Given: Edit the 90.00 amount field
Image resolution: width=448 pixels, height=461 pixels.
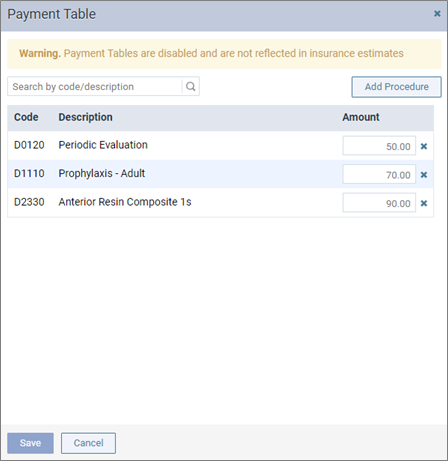Looking at the screenshot, I should coord(379,203).
